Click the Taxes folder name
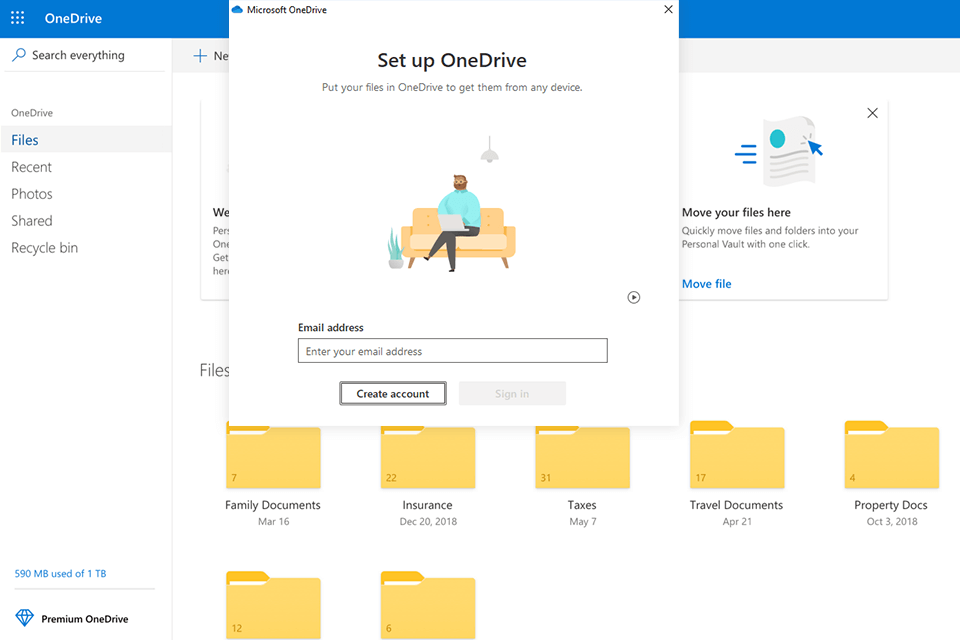The width and height of the screenshot is (960, 640). point(582,505)
